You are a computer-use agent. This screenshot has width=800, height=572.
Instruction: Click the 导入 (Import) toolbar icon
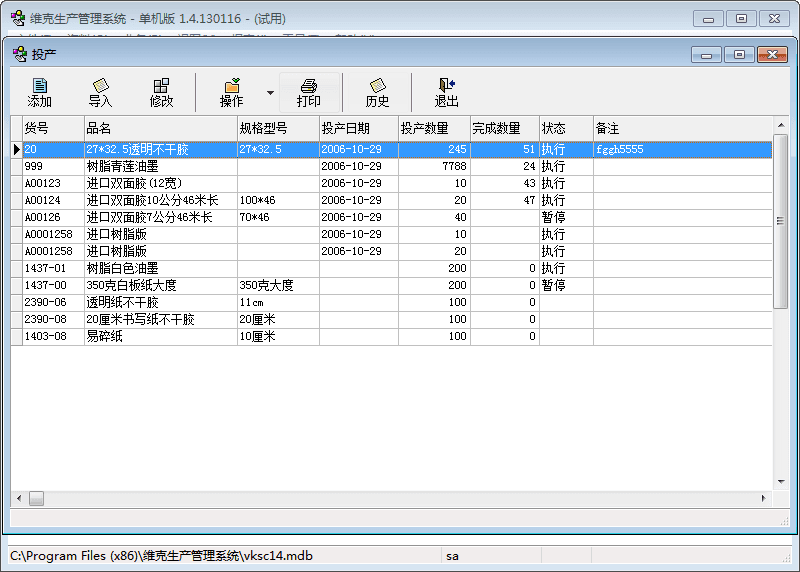(x=100, y=92)
